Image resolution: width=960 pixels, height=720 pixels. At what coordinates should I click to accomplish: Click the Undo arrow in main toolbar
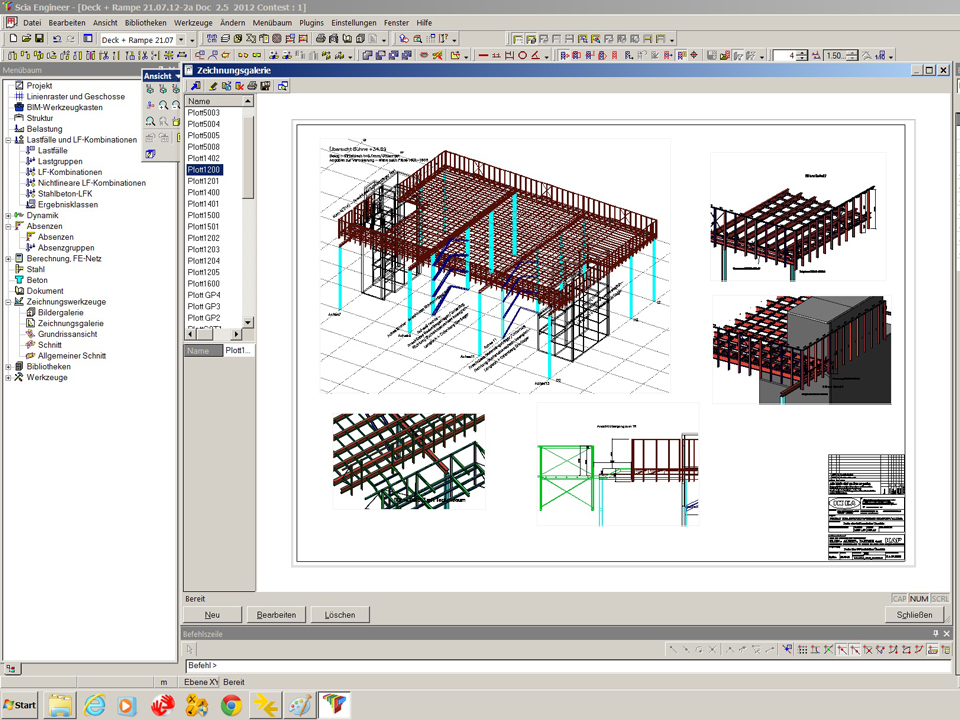pyautogui.click(x=57, y=39)
